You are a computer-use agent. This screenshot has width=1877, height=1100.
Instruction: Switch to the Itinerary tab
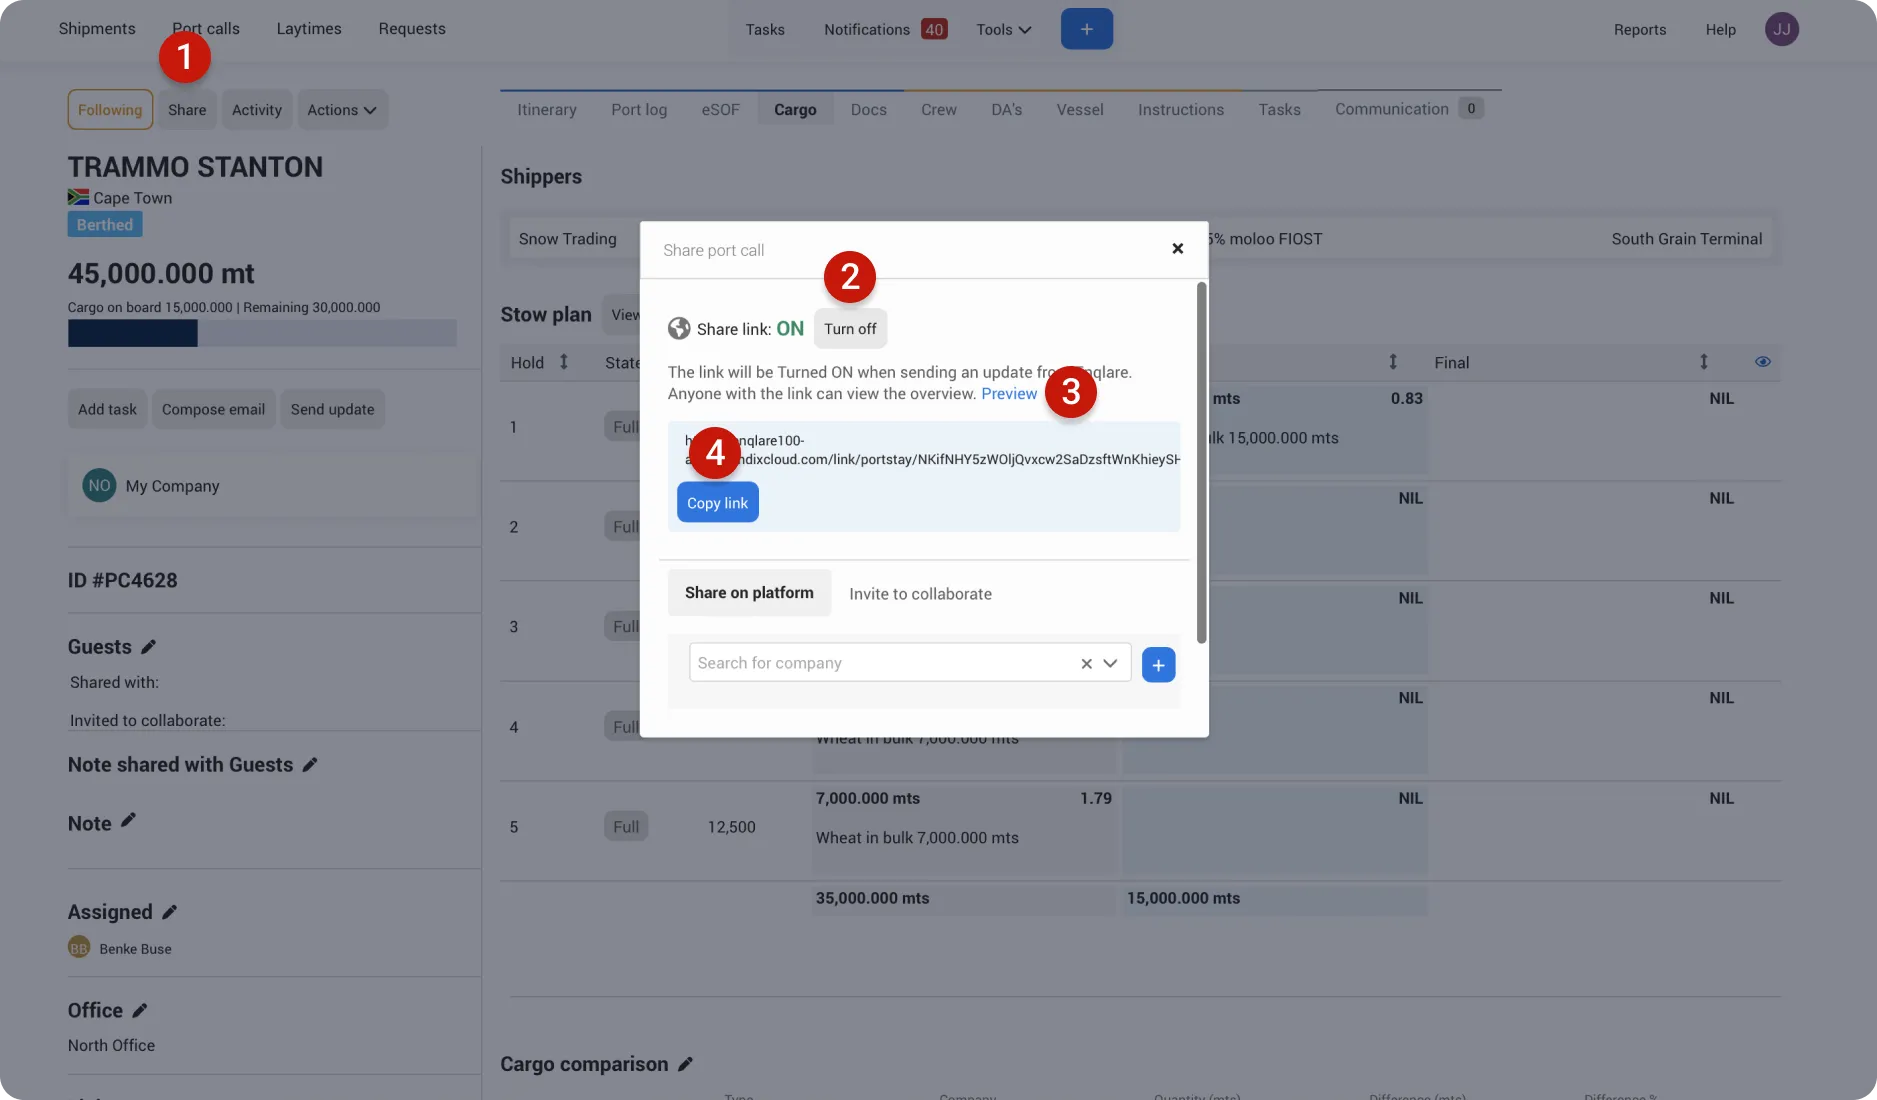(547, 110)
